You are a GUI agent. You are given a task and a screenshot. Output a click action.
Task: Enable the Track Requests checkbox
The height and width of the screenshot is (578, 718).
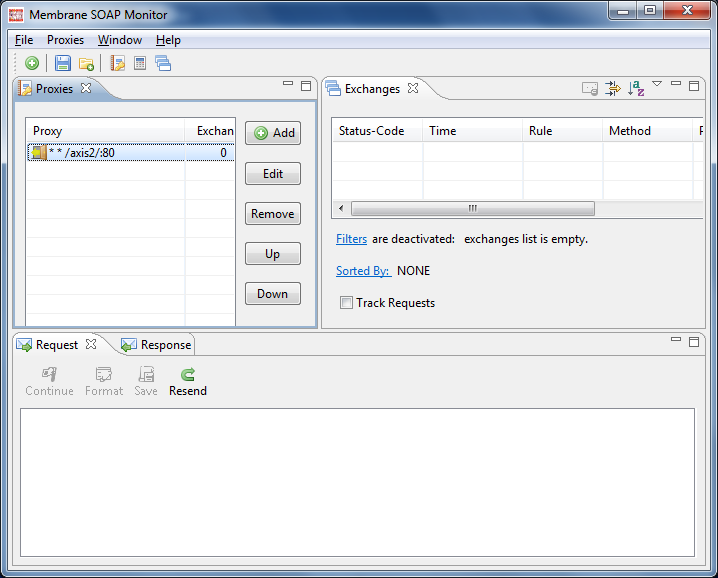click(x=346, y=303)
